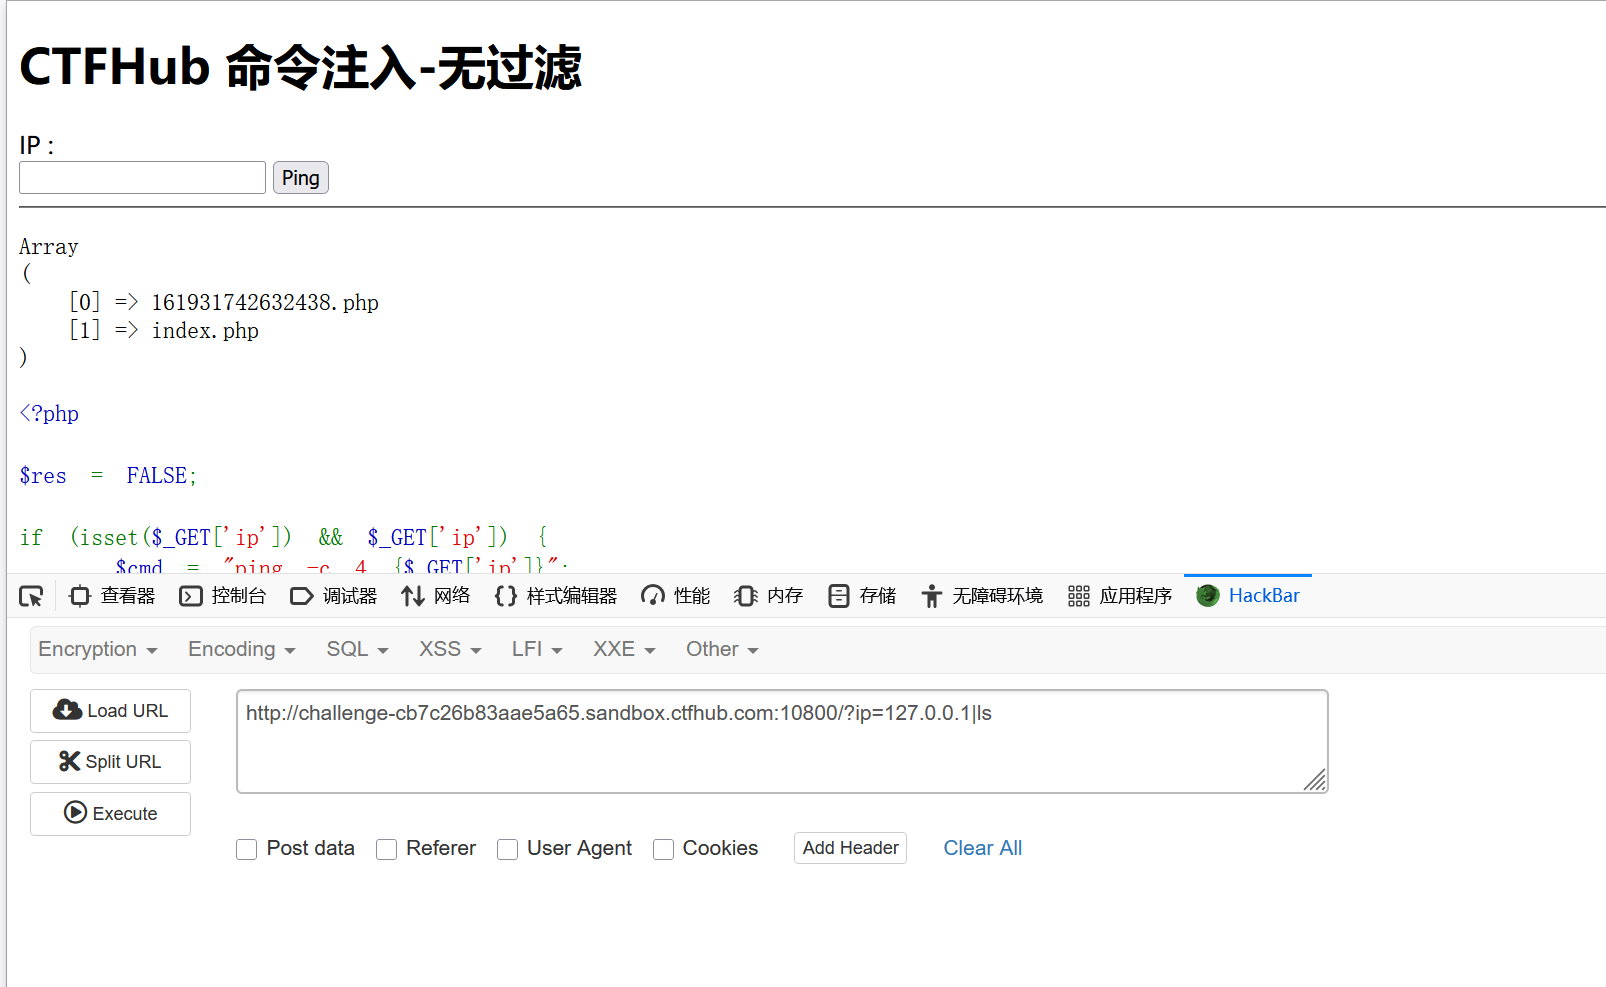Click the CTFHub 命令注入-无过滤 heading
Screen dimensions: 1606x987
click(300, 68)
